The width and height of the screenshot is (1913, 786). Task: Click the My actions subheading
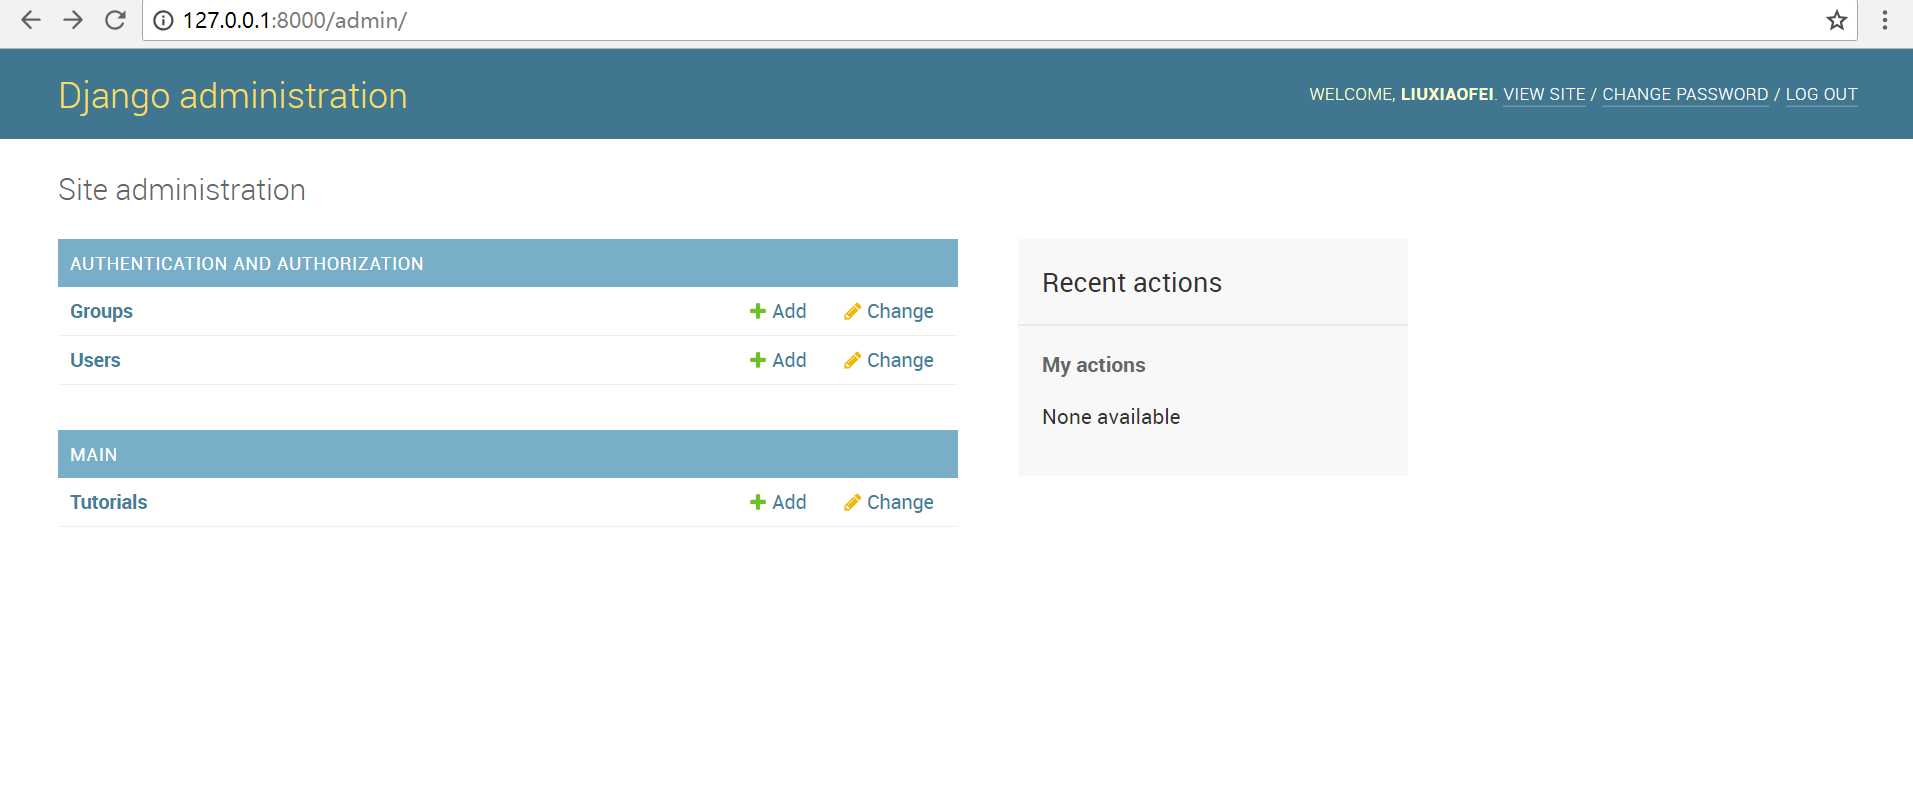click(x=1094, y=365)
